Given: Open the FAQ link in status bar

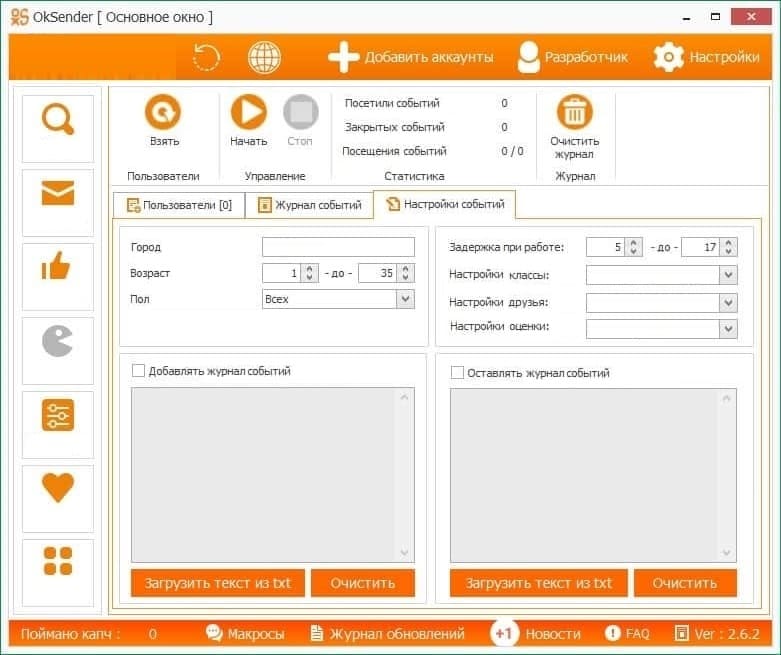Looking at the screenshot, I should point(627,634).
